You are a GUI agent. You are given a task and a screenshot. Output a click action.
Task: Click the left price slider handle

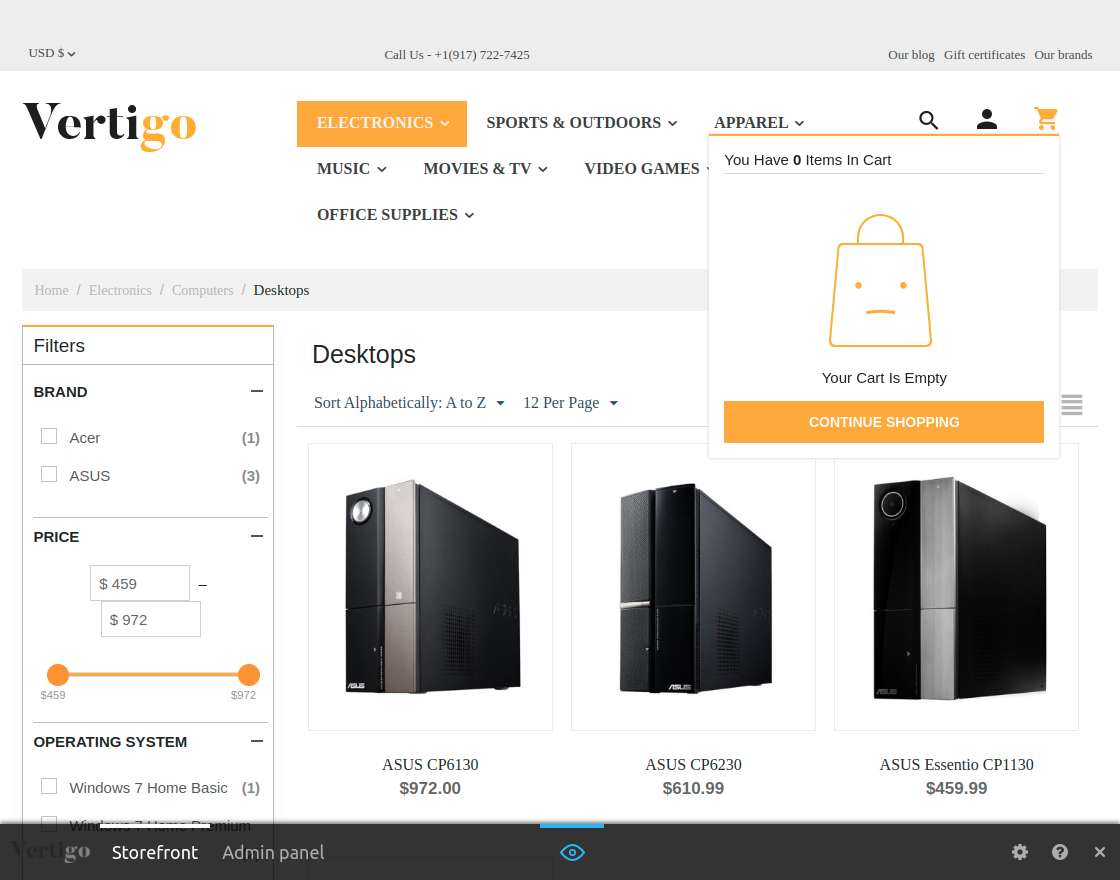58,674
